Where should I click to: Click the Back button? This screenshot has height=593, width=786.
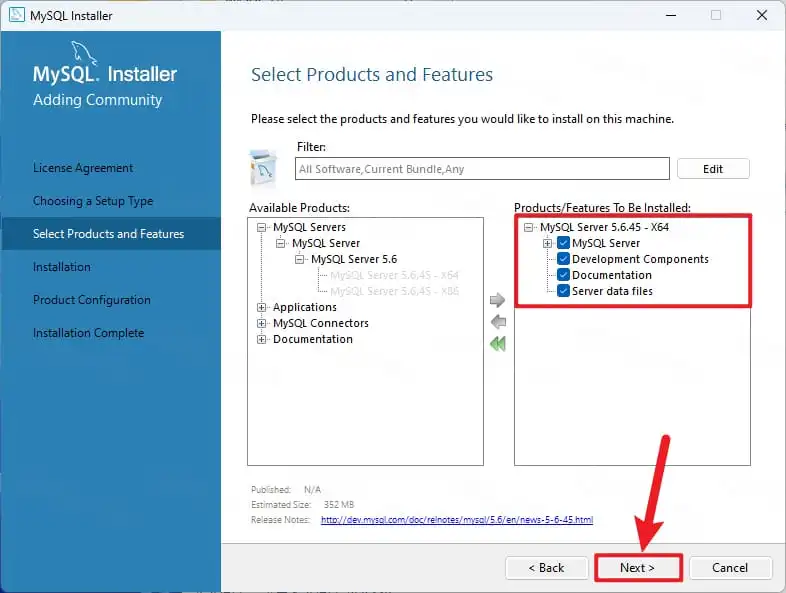tap(546, 568)
